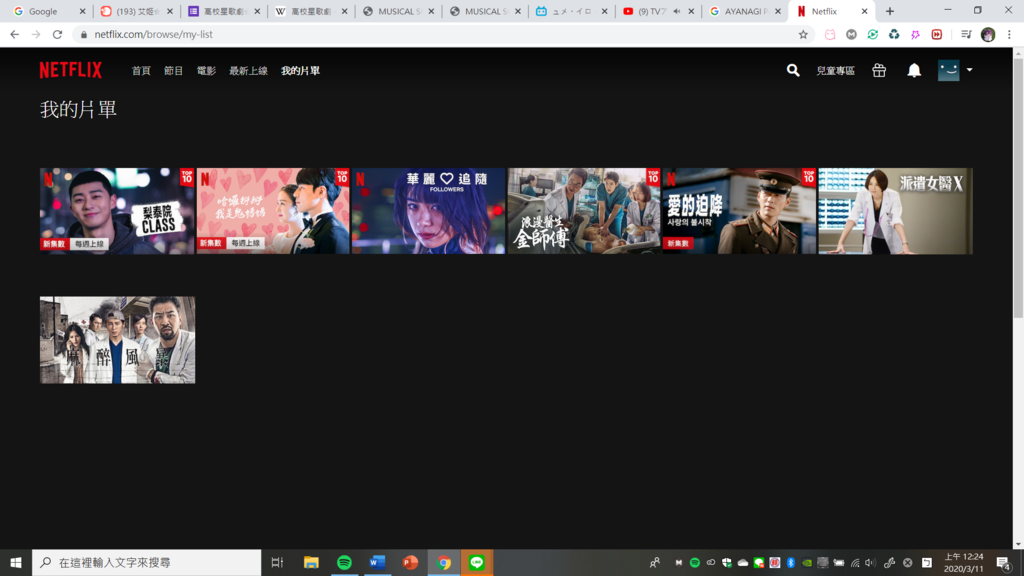Go to 首頁 in Netflix menu
This screenshot has height=576, width=1024.
point(141,71)
